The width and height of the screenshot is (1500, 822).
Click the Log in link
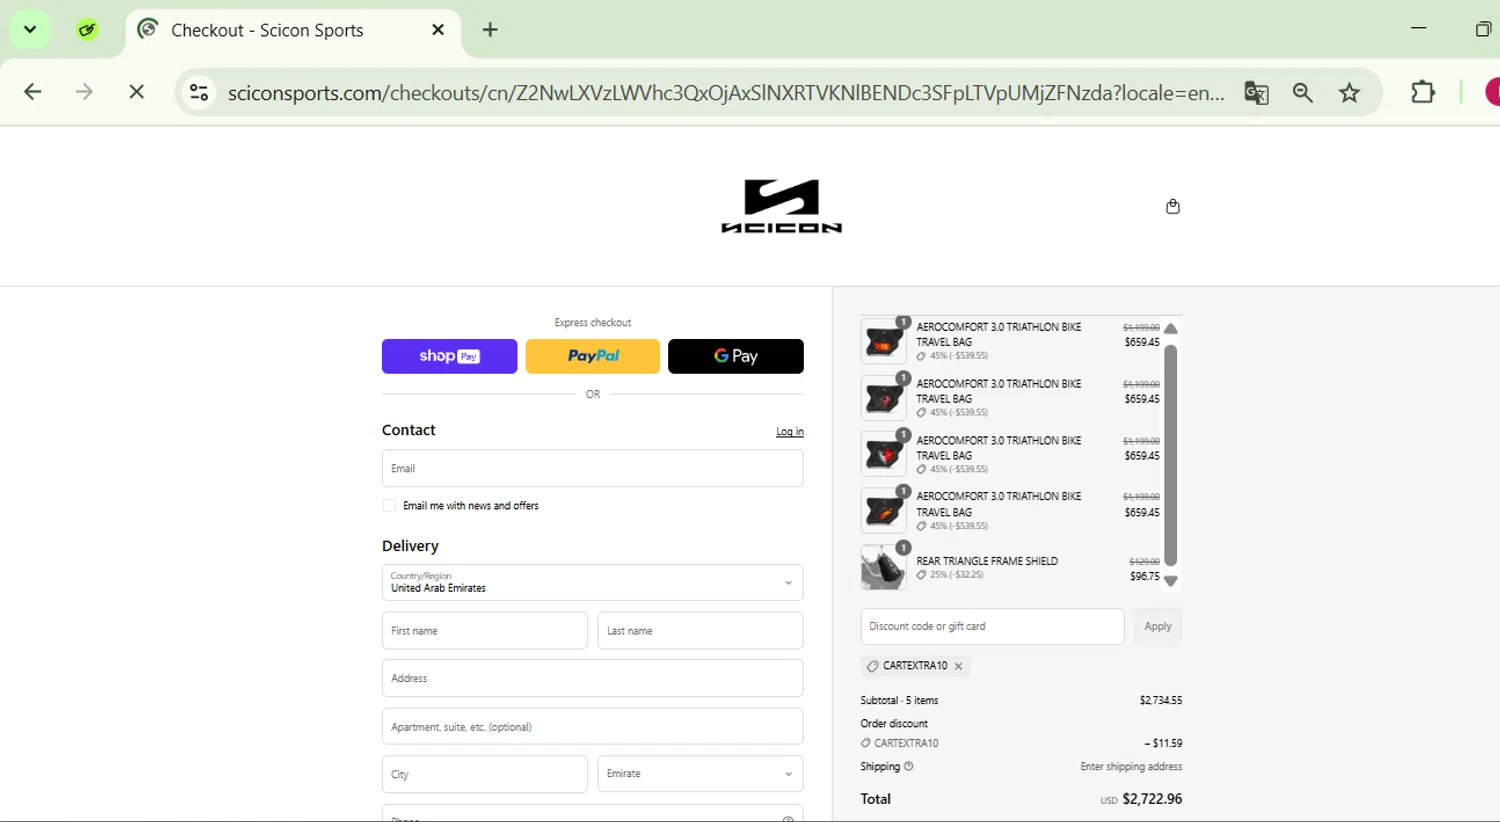click(790, 432)
